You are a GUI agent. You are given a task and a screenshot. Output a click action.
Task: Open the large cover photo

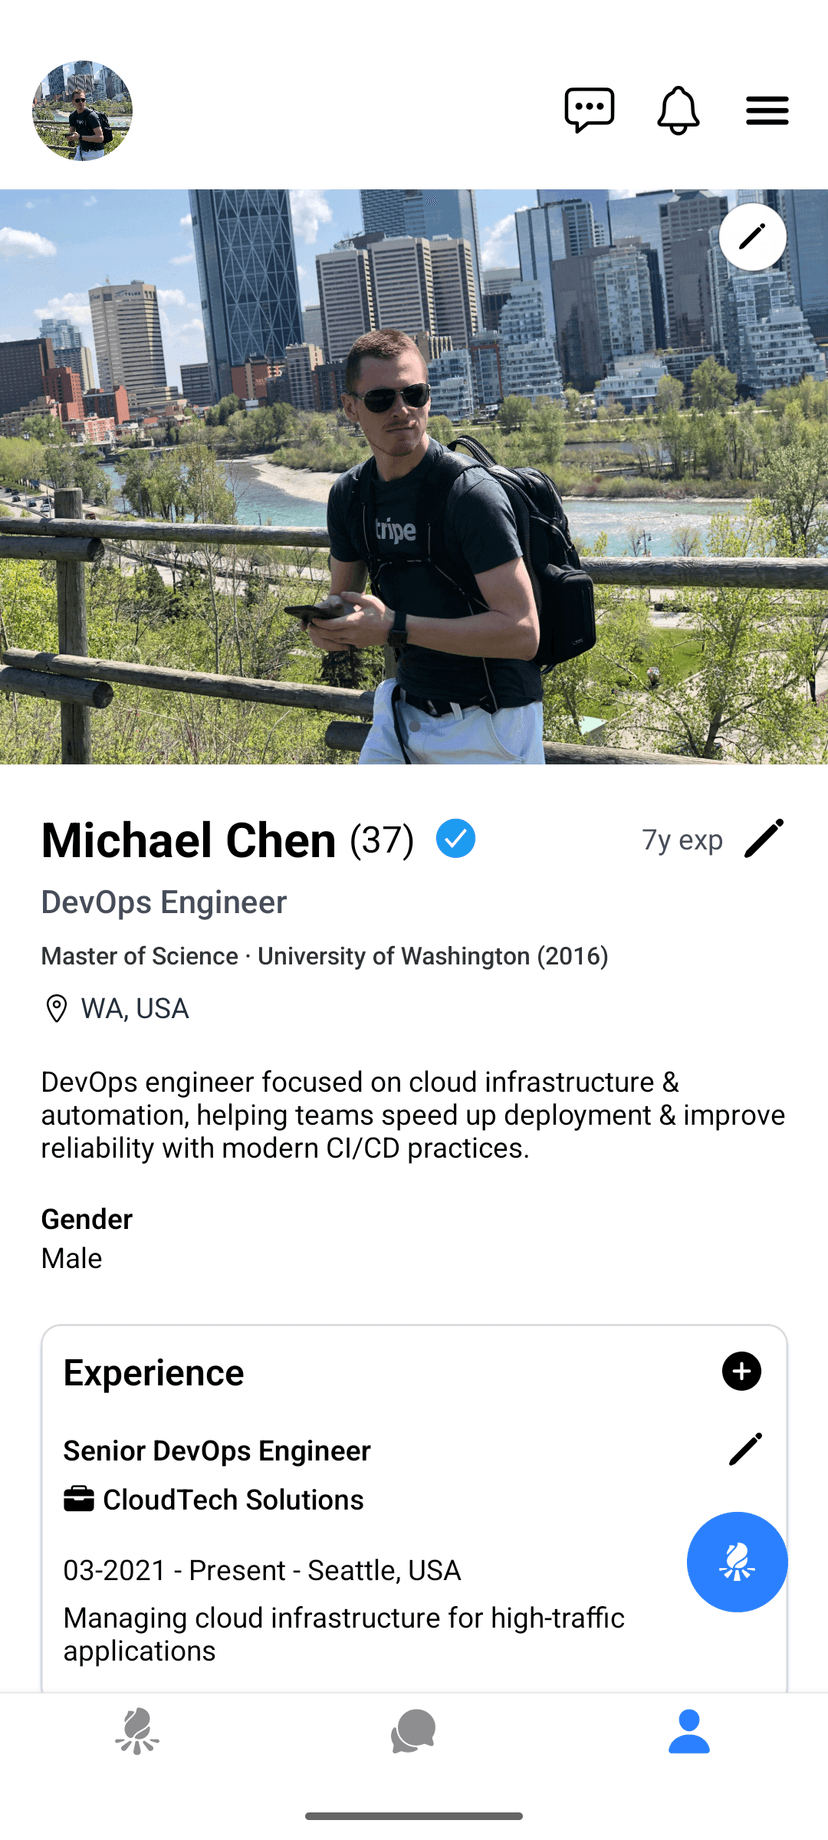click(414, 477)
